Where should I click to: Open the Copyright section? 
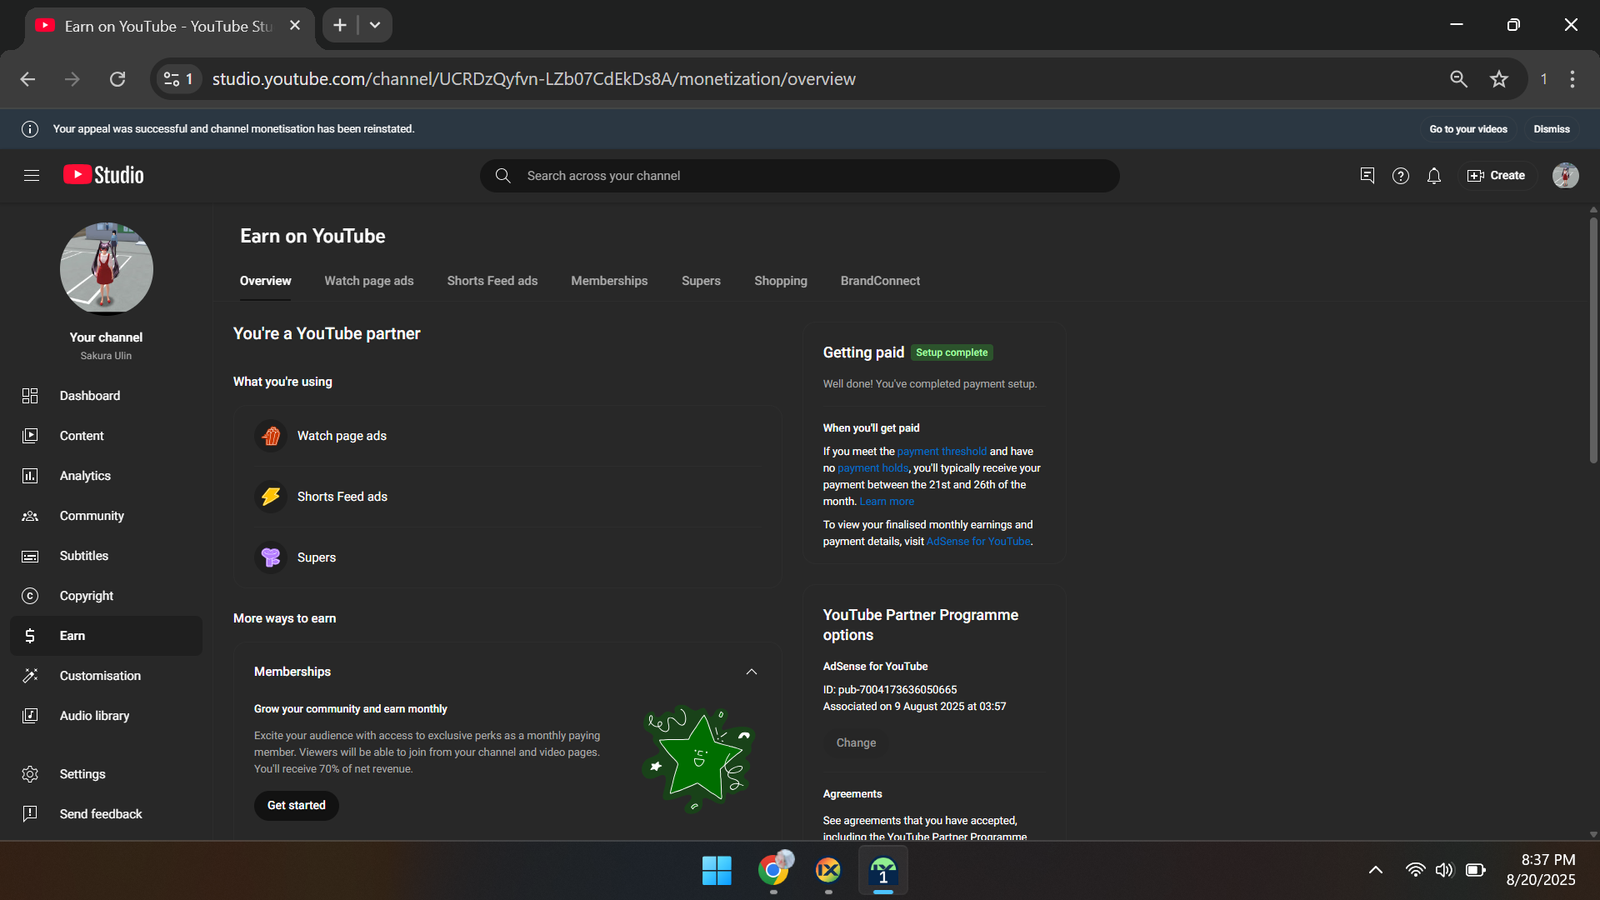point(106,596)
